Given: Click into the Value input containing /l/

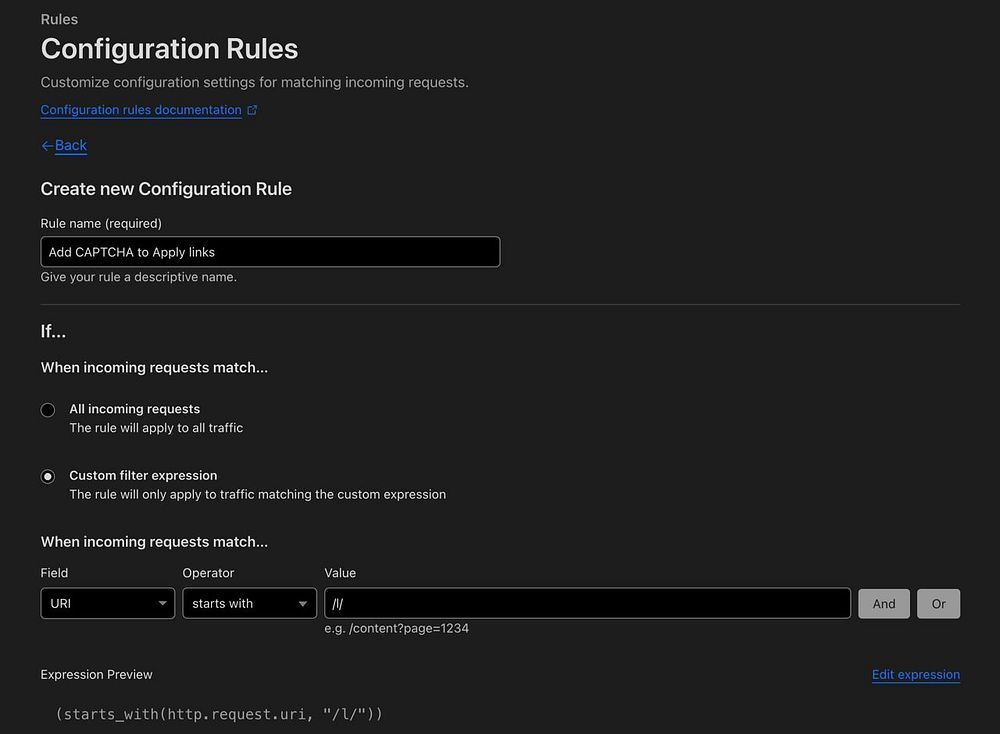Looking at the screenshot, I should click(587, 604).
